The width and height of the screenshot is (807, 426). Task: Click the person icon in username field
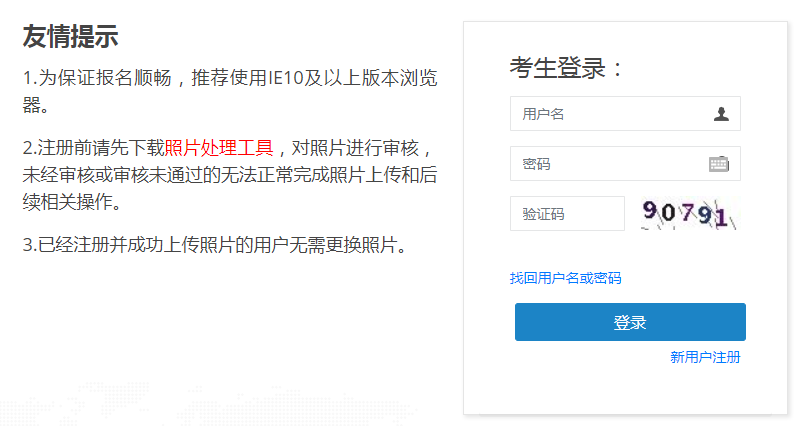[x=721, y=114]
